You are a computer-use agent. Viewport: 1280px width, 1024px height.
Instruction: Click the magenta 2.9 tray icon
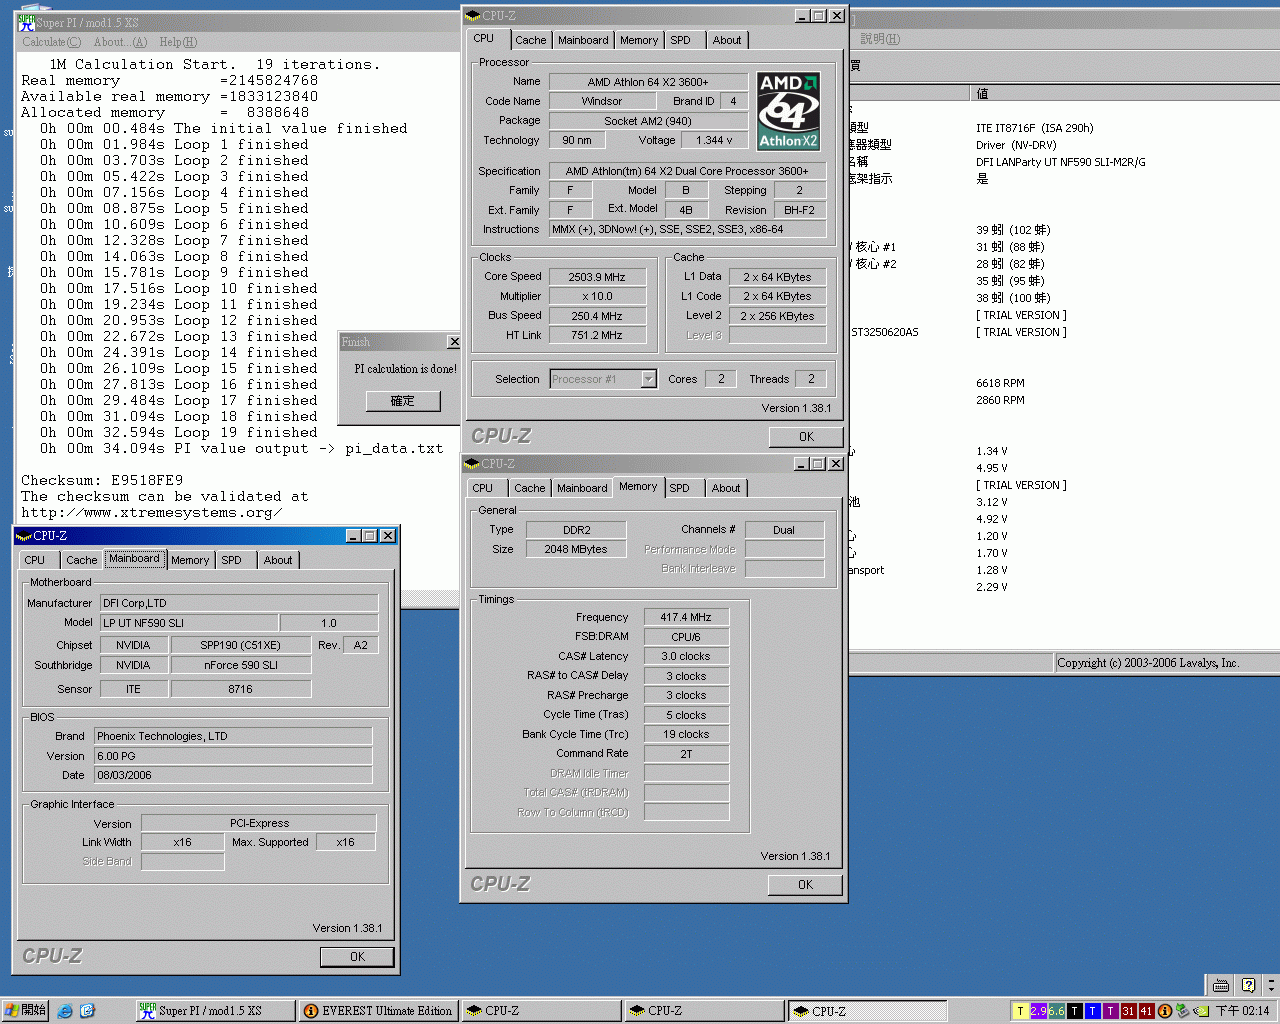(1038, 1011)
